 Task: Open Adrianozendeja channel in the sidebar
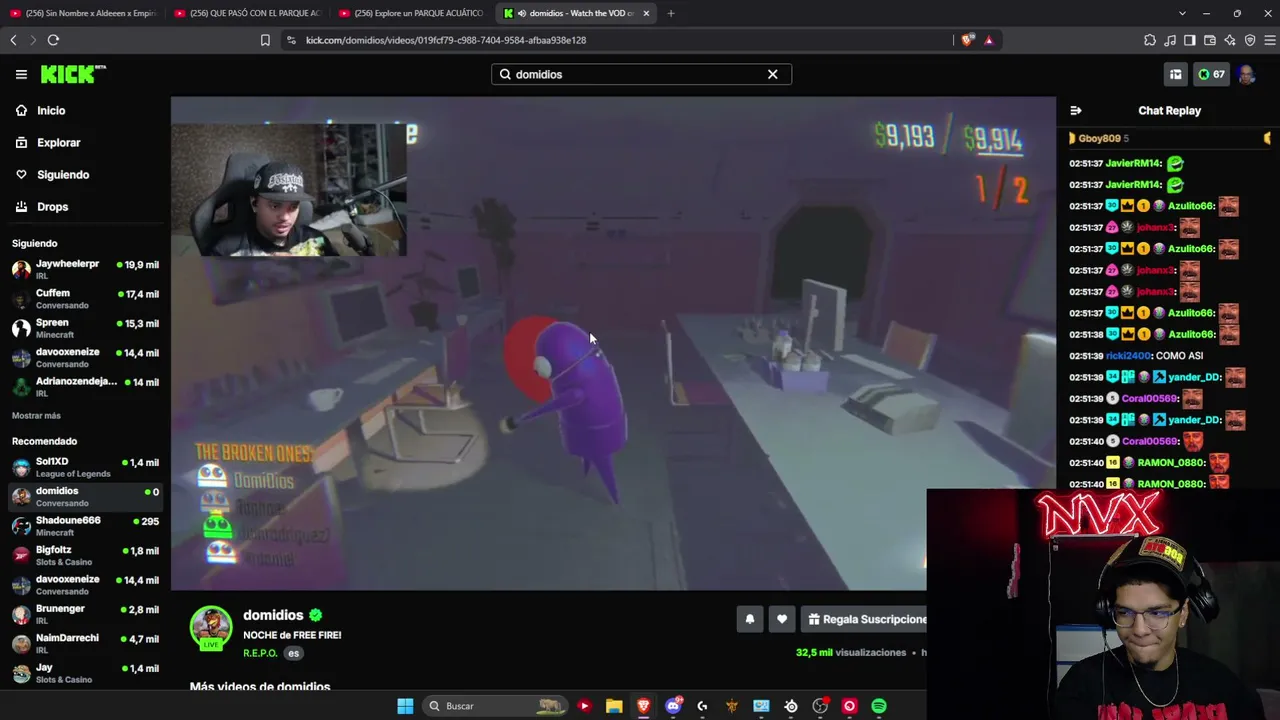pos(85,387)
